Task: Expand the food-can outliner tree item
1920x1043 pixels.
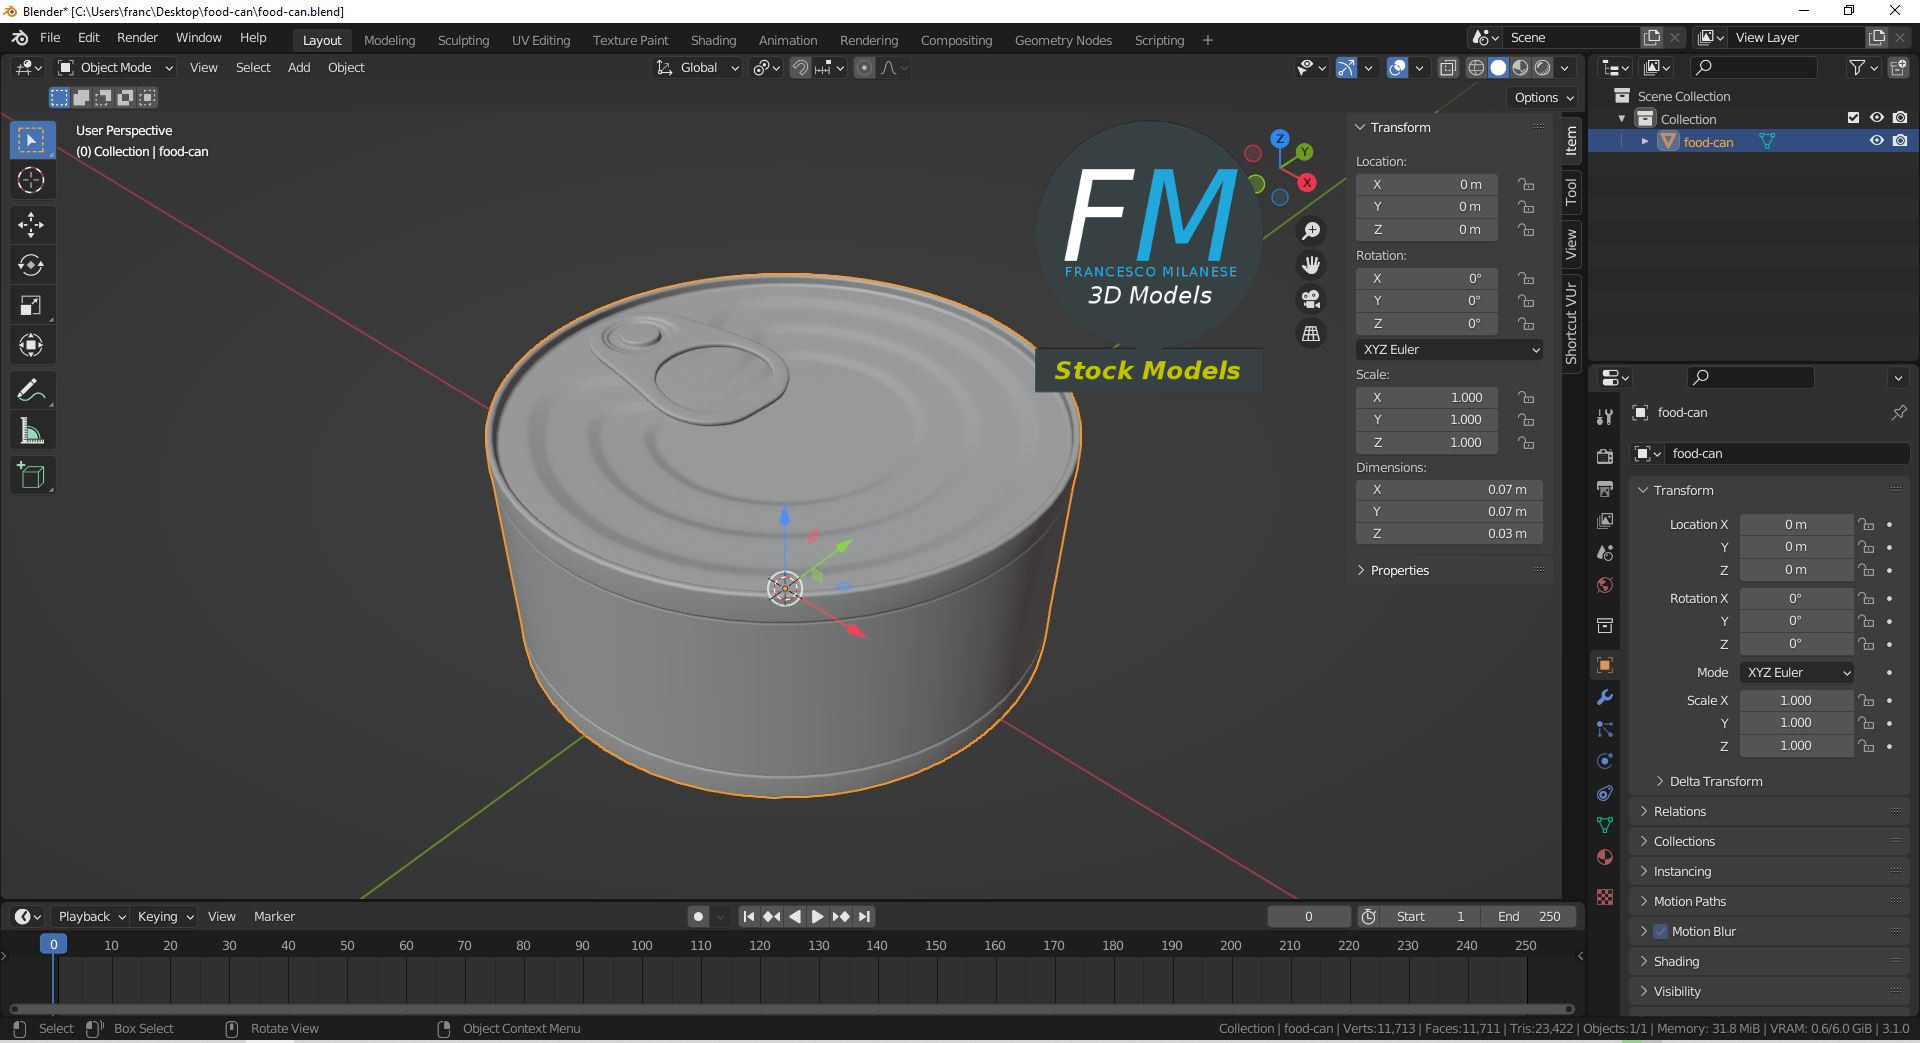Action: (x=1645, y=141)
